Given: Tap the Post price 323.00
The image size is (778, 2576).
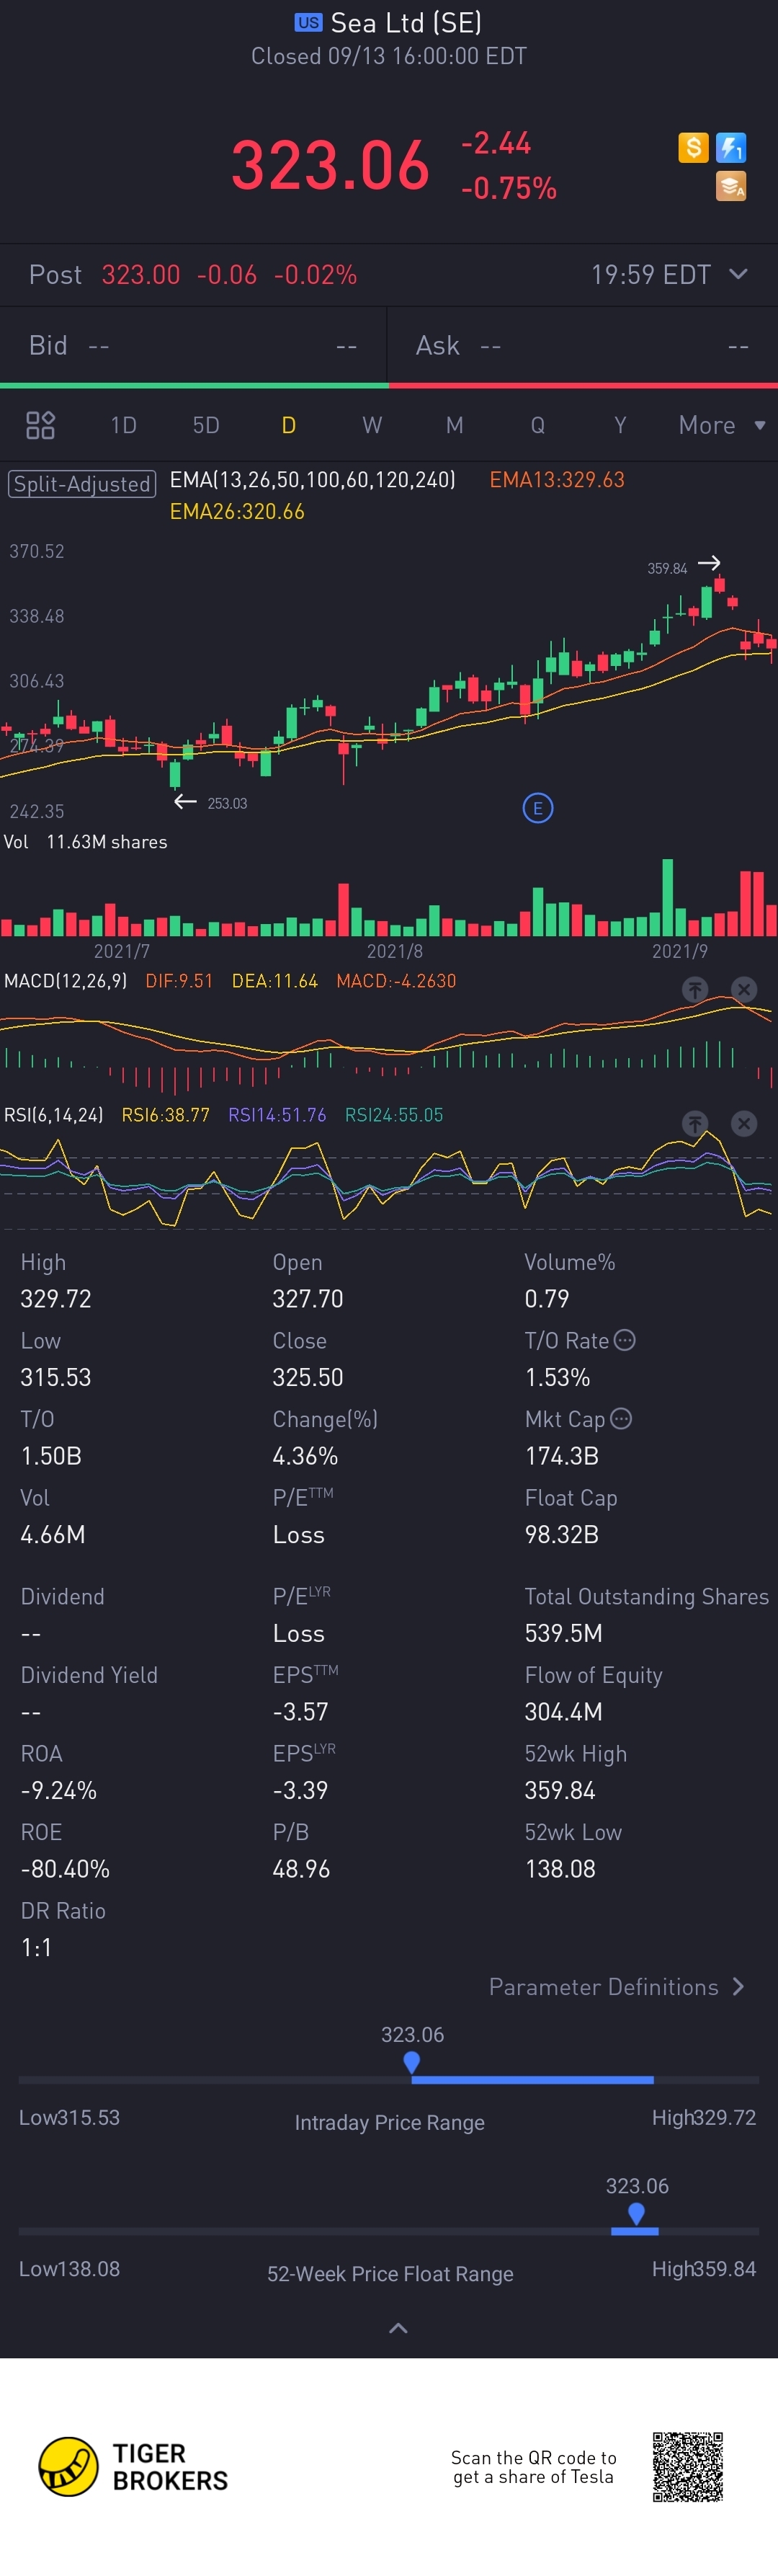Looking at the screenshot, I should [141, 274].
